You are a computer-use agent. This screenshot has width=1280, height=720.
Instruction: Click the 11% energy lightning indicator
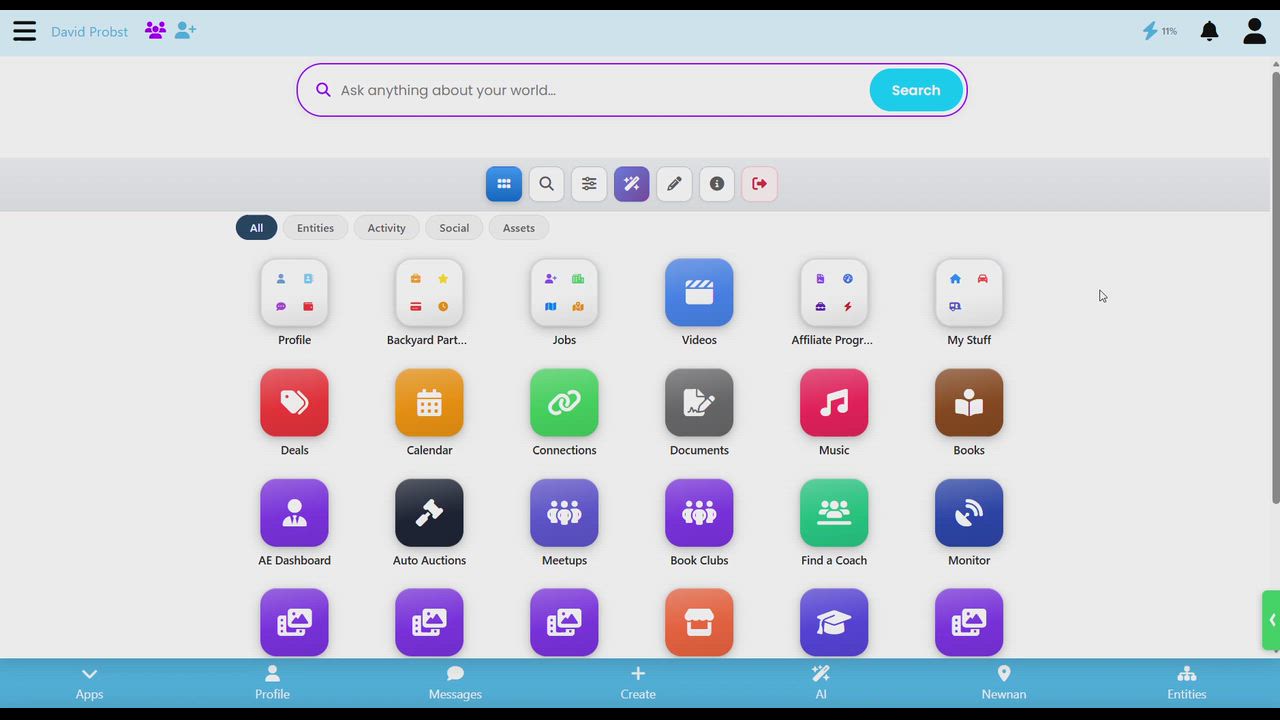tap(1160, 31)
